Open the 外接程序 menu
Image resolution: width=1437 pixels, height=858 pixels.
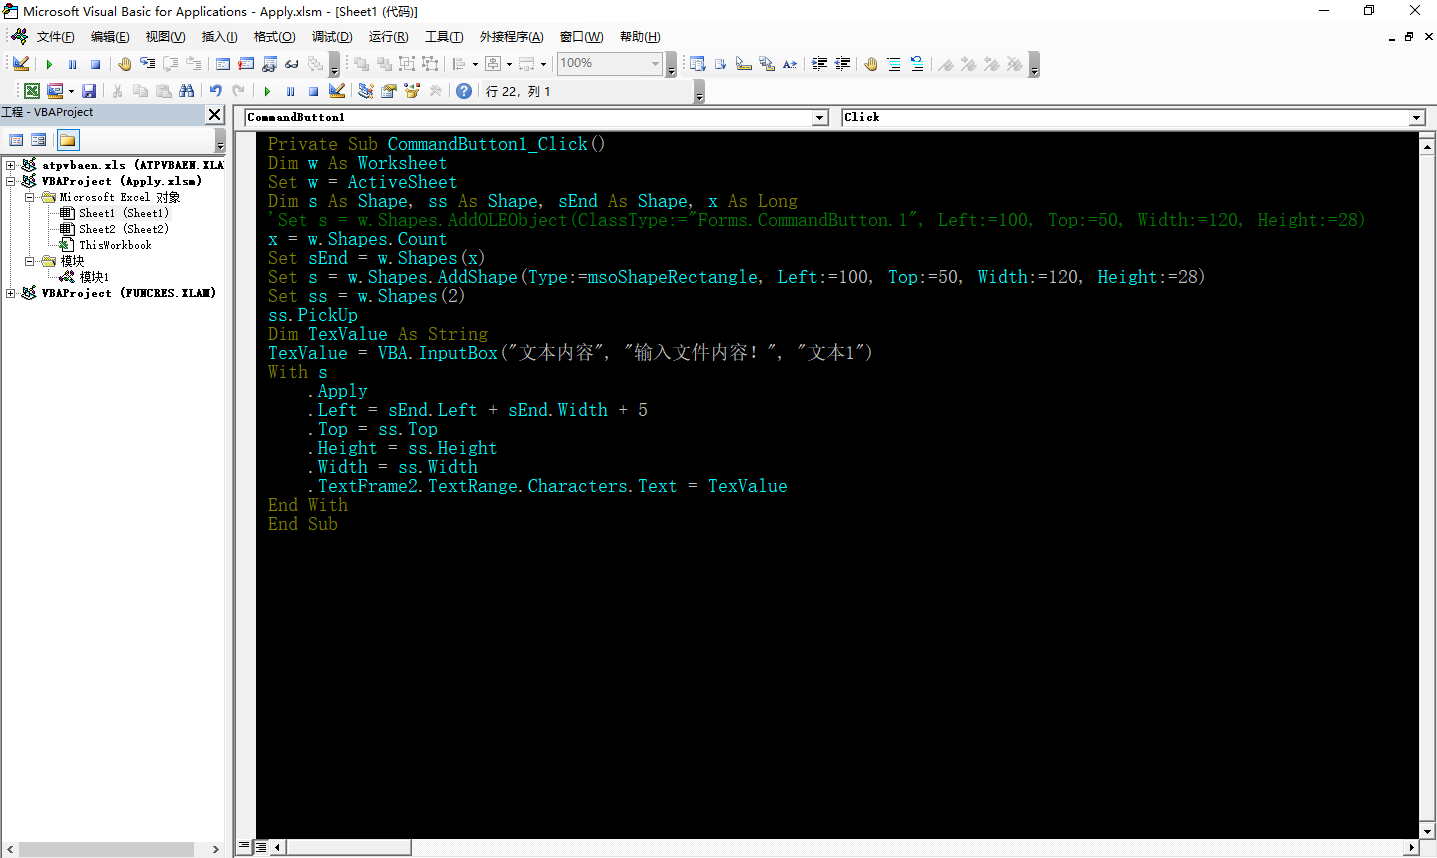(x=511, y=37)
